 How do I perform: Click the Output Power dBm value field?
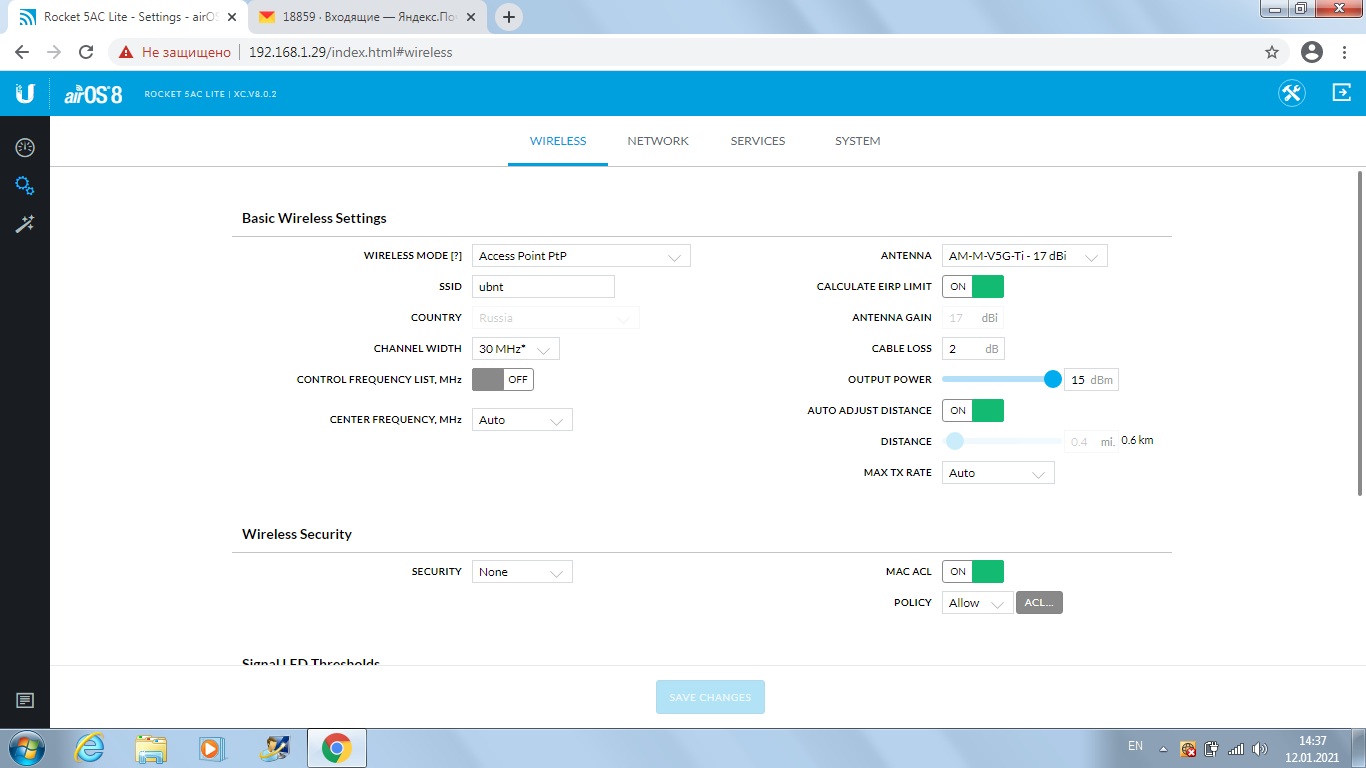1091,380
